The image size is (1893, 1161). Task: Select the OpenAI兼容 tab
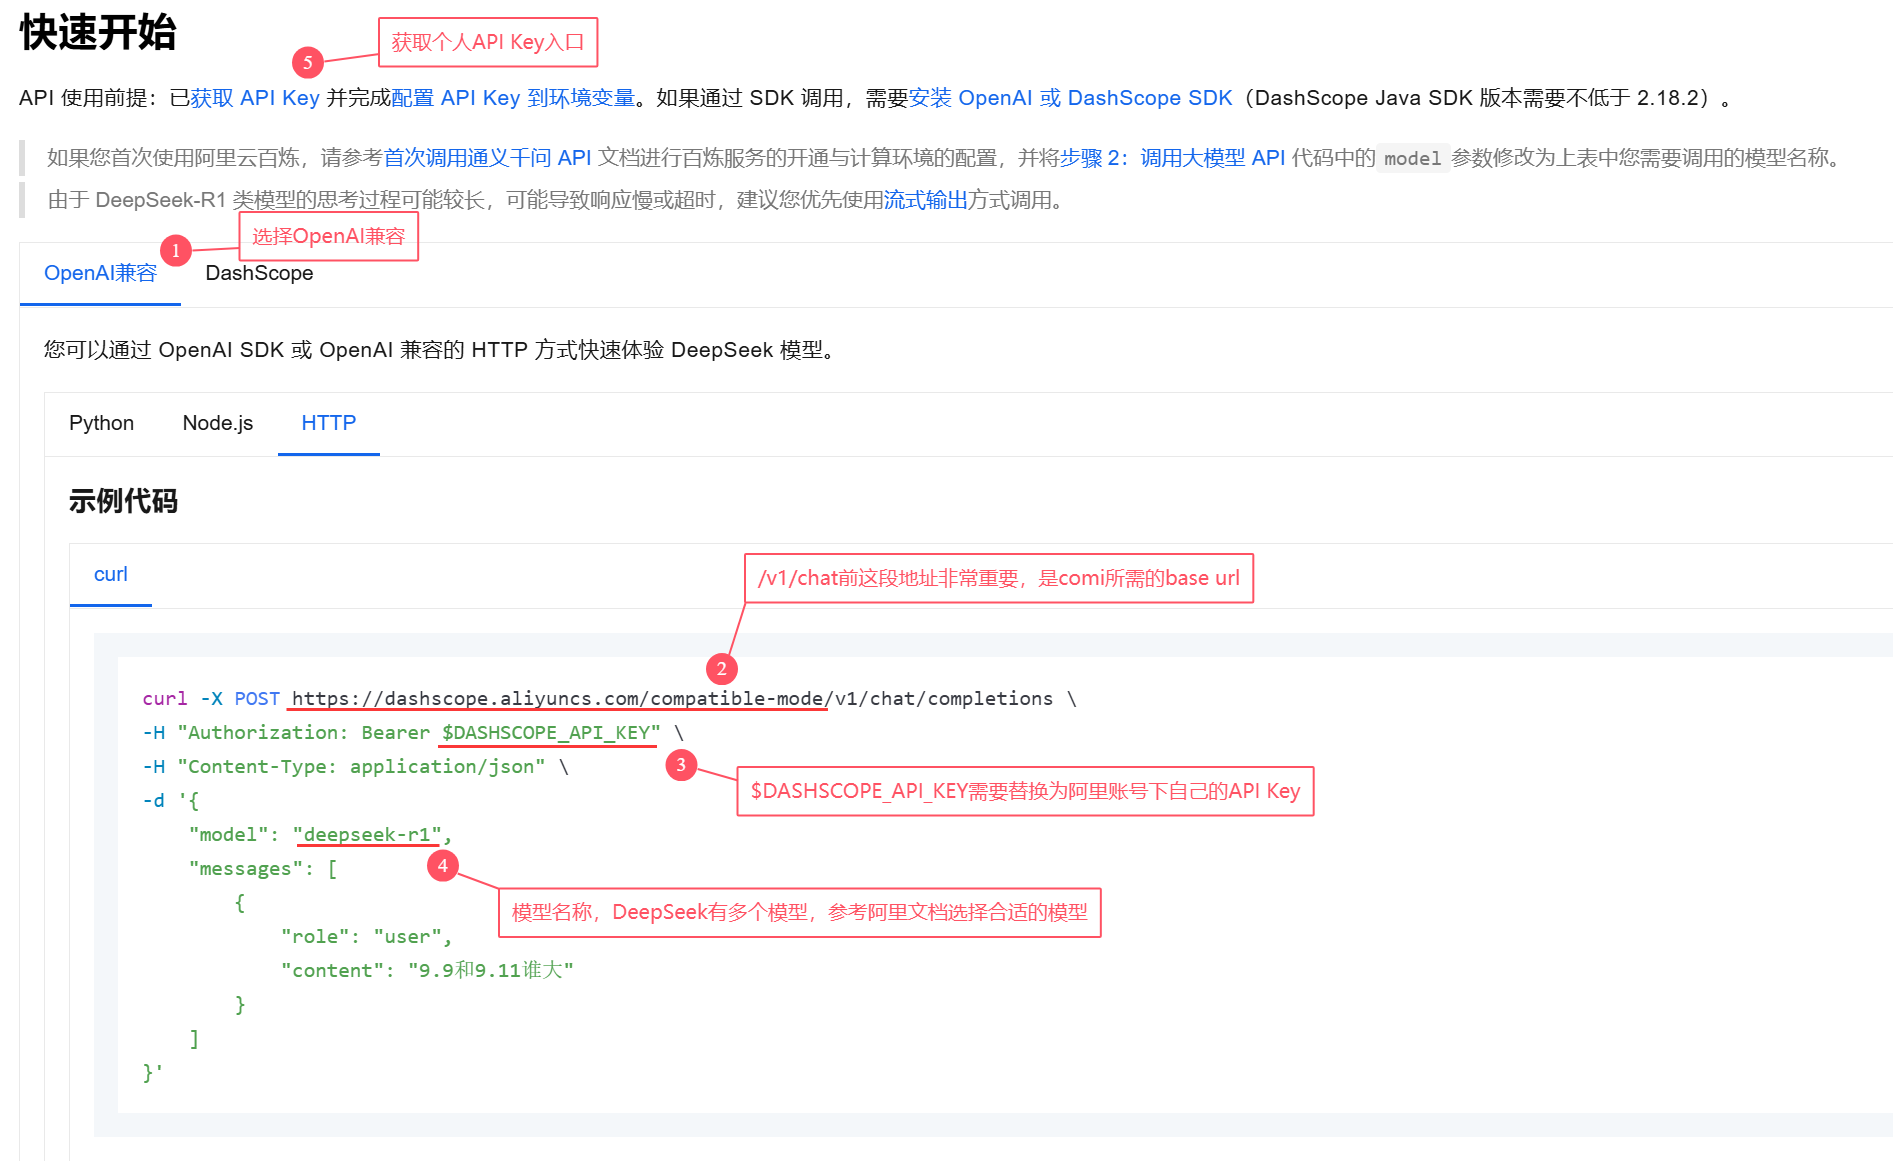click(100, 273)
